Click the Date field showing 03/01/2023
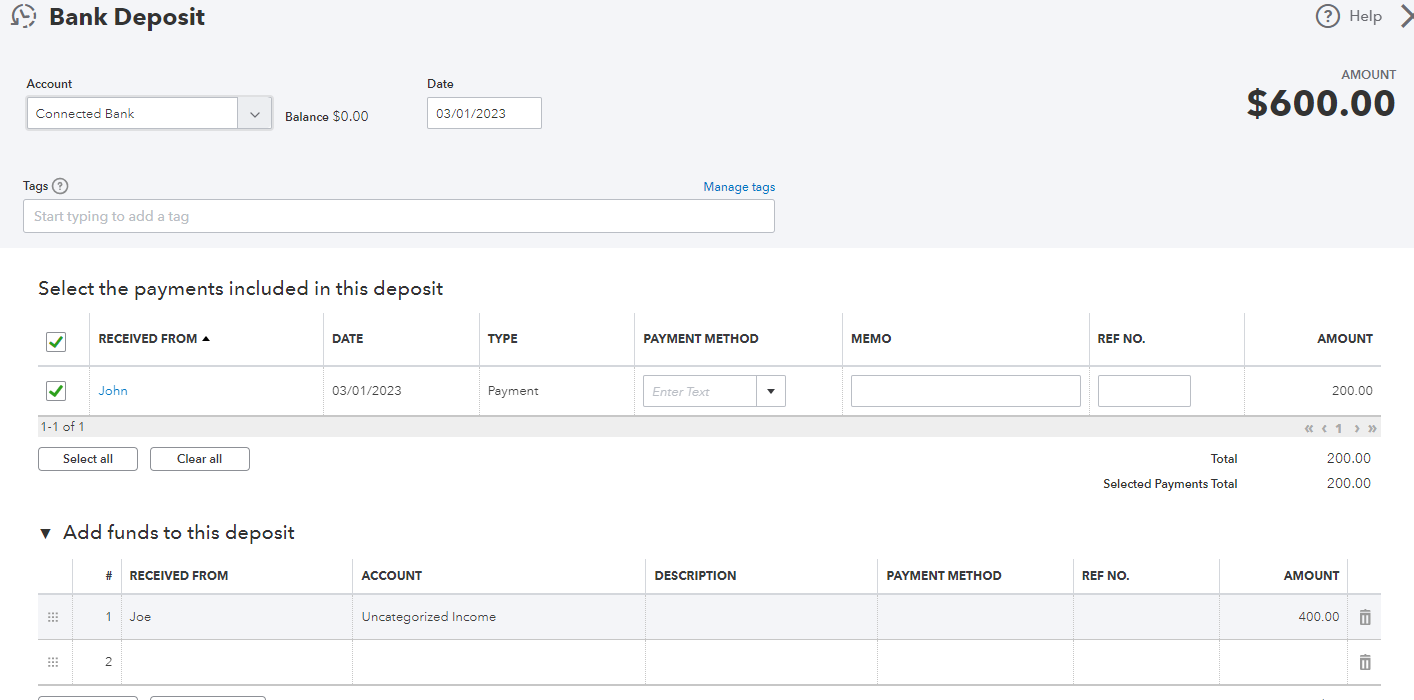 pyautogui.click(x=484, y=113)
